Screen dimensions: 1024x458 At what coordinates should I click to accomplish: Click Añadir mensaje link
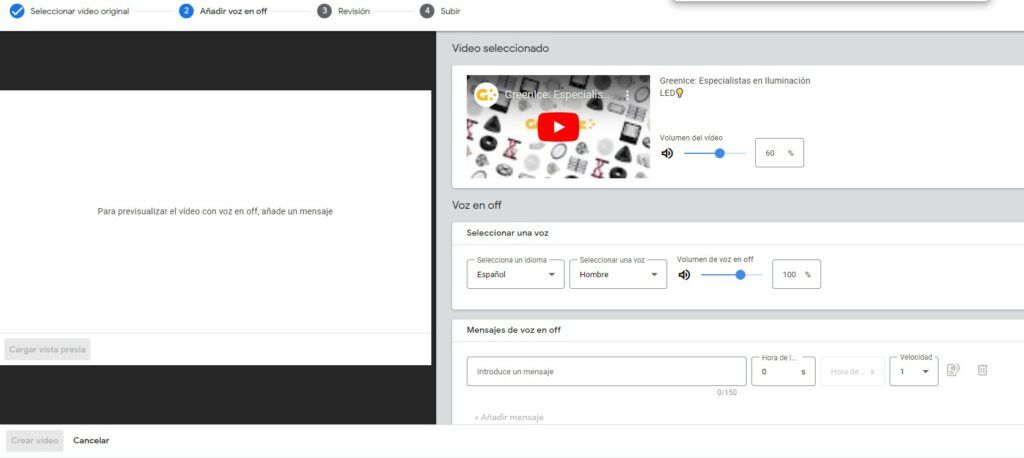click(x=509, y=417)
